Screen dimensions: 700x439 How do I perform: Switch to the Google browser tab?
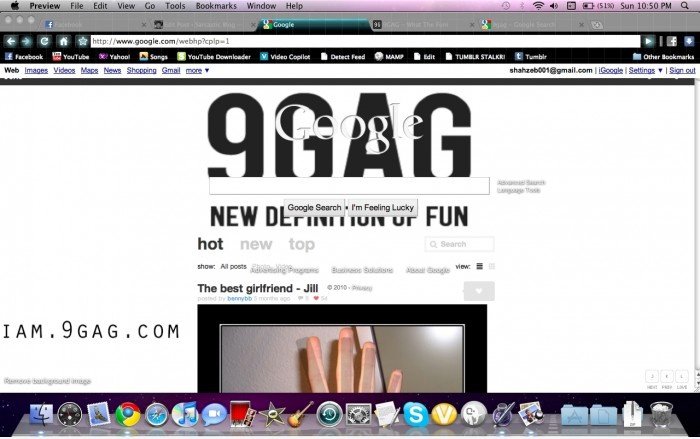click(x=313, y=25)
